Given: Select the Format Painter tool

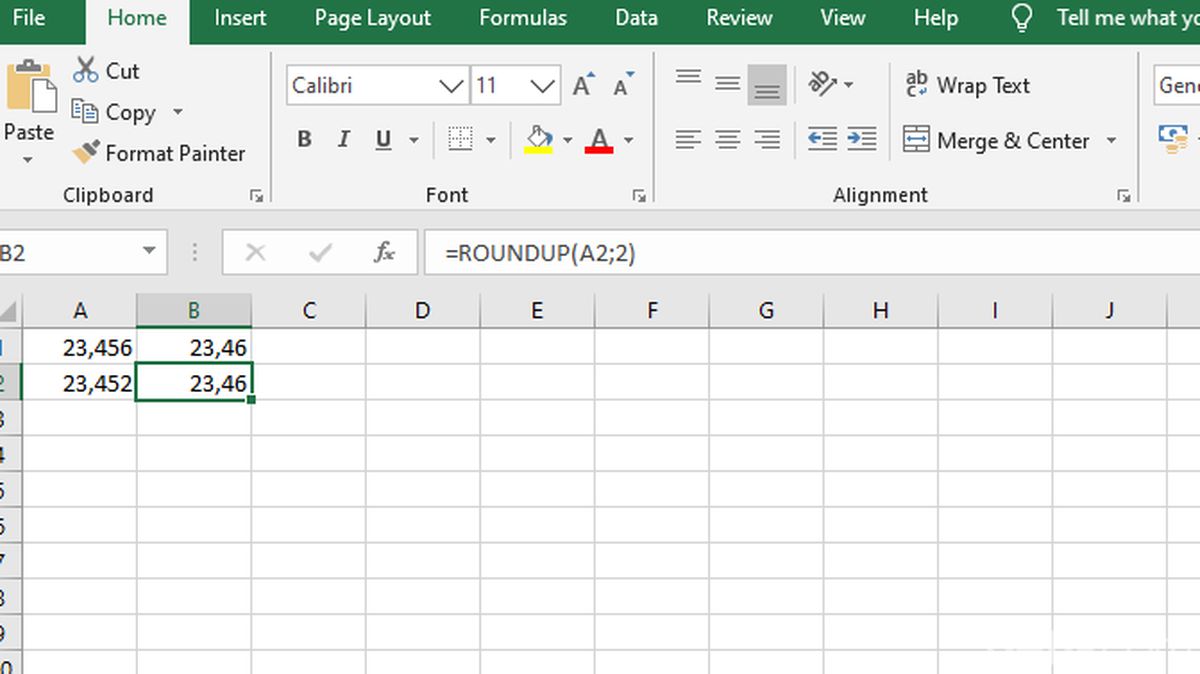Looking at the screenshot, I should pyautogui.click(x=160, y=153).
